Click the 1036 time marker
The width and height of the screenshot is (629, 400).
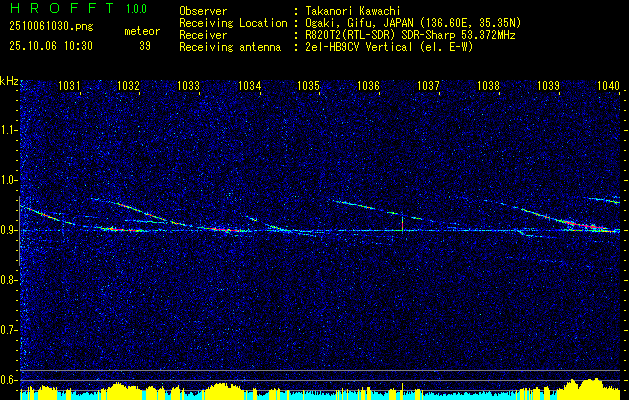coord(368,85)
